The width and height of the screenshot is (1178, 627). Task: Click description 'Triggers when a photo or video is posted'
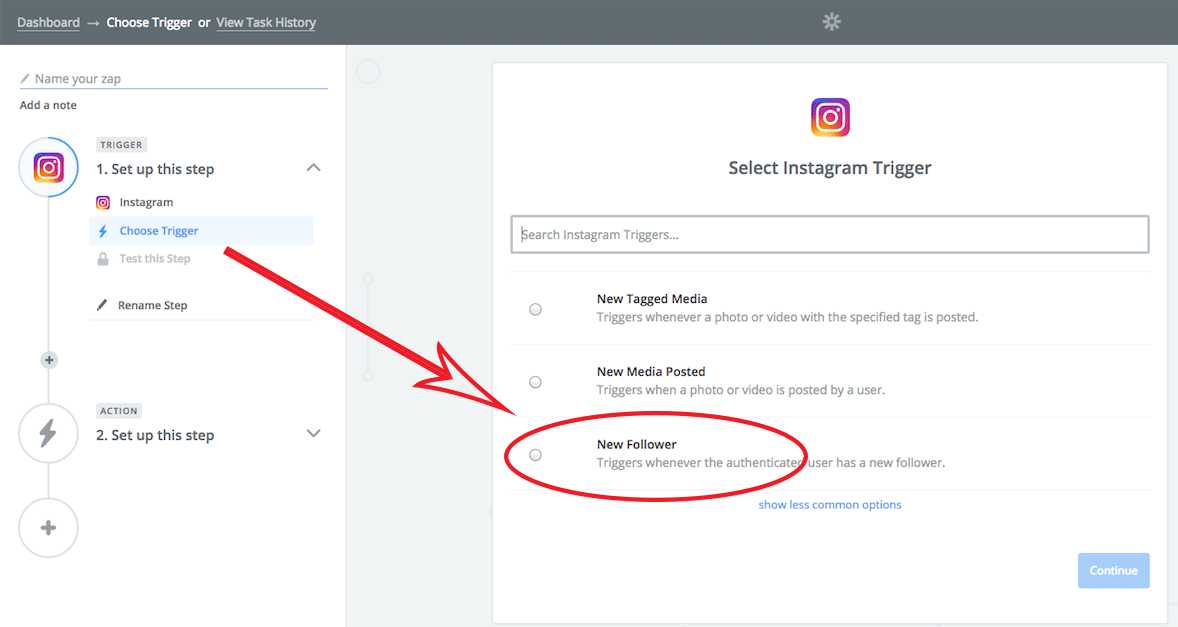741,390
